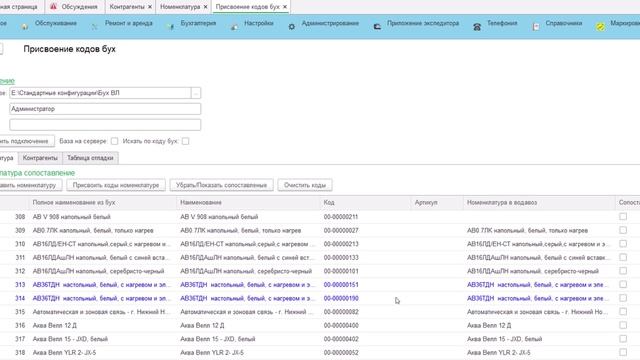640x360 pixels.
Task: Open the Ремонт и аренда section icon
Action: point(94,27)
